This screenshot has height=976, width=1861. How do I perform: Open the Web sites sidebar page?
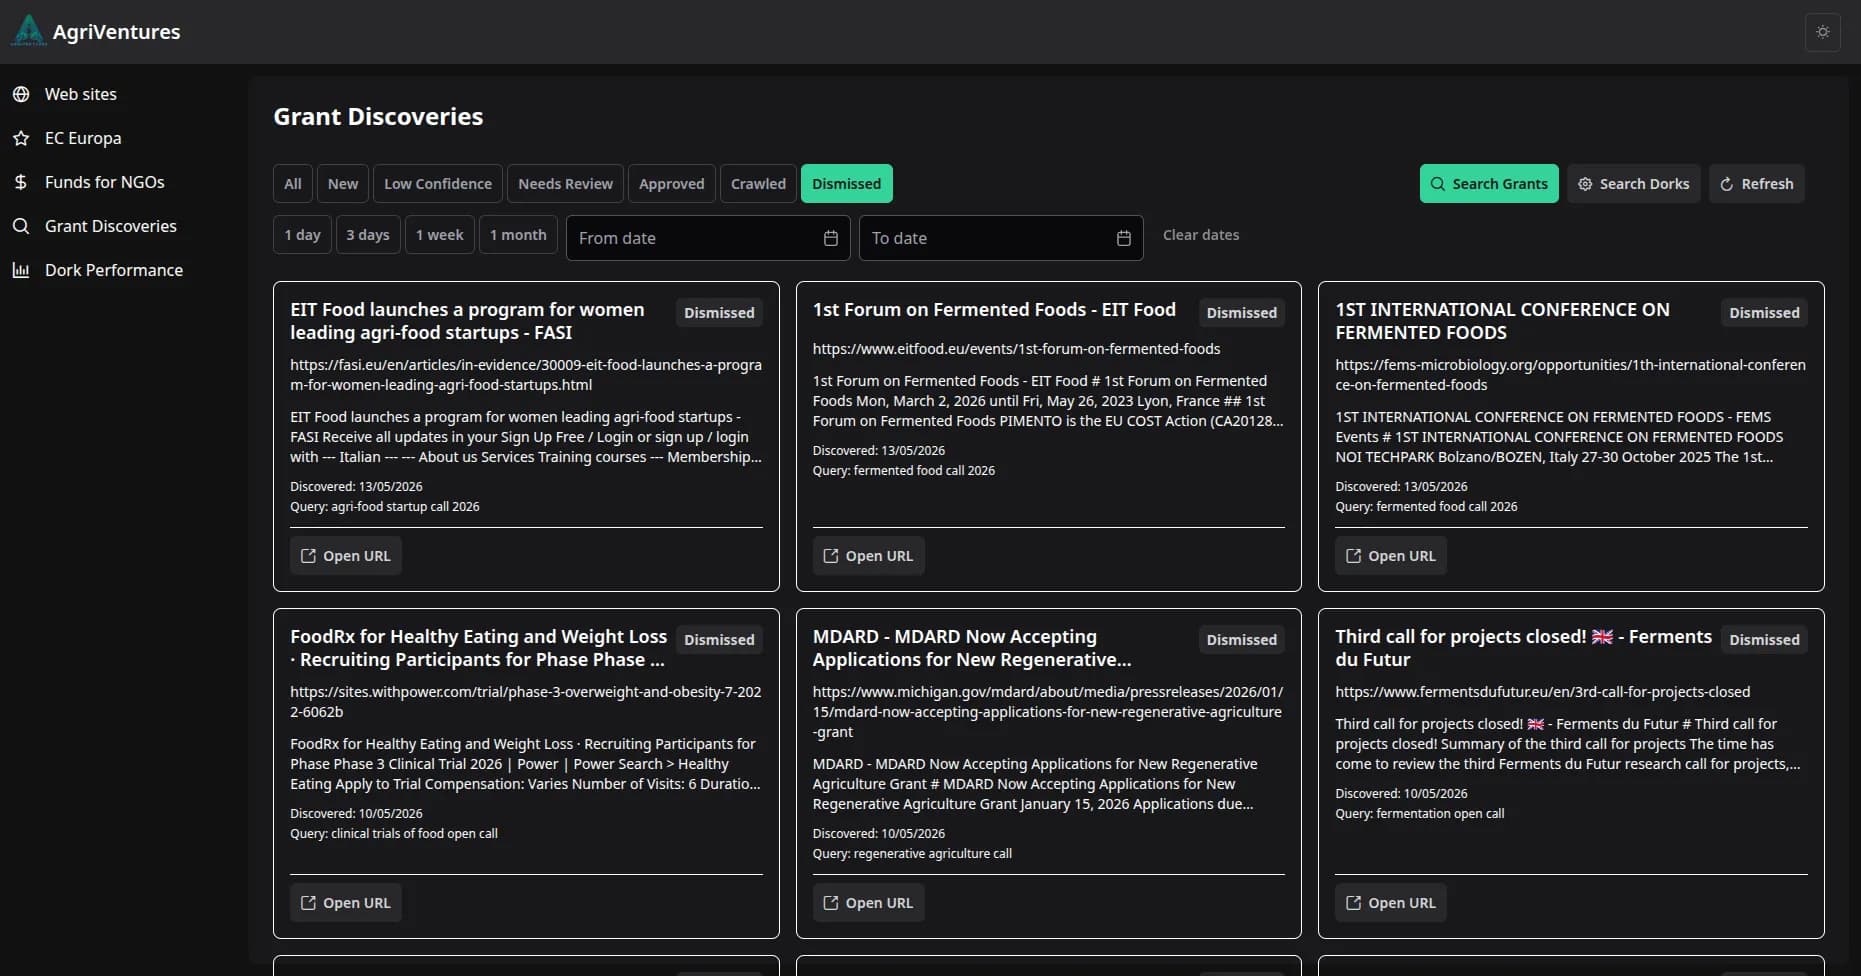pyautogui.click(x=80, y=94)
